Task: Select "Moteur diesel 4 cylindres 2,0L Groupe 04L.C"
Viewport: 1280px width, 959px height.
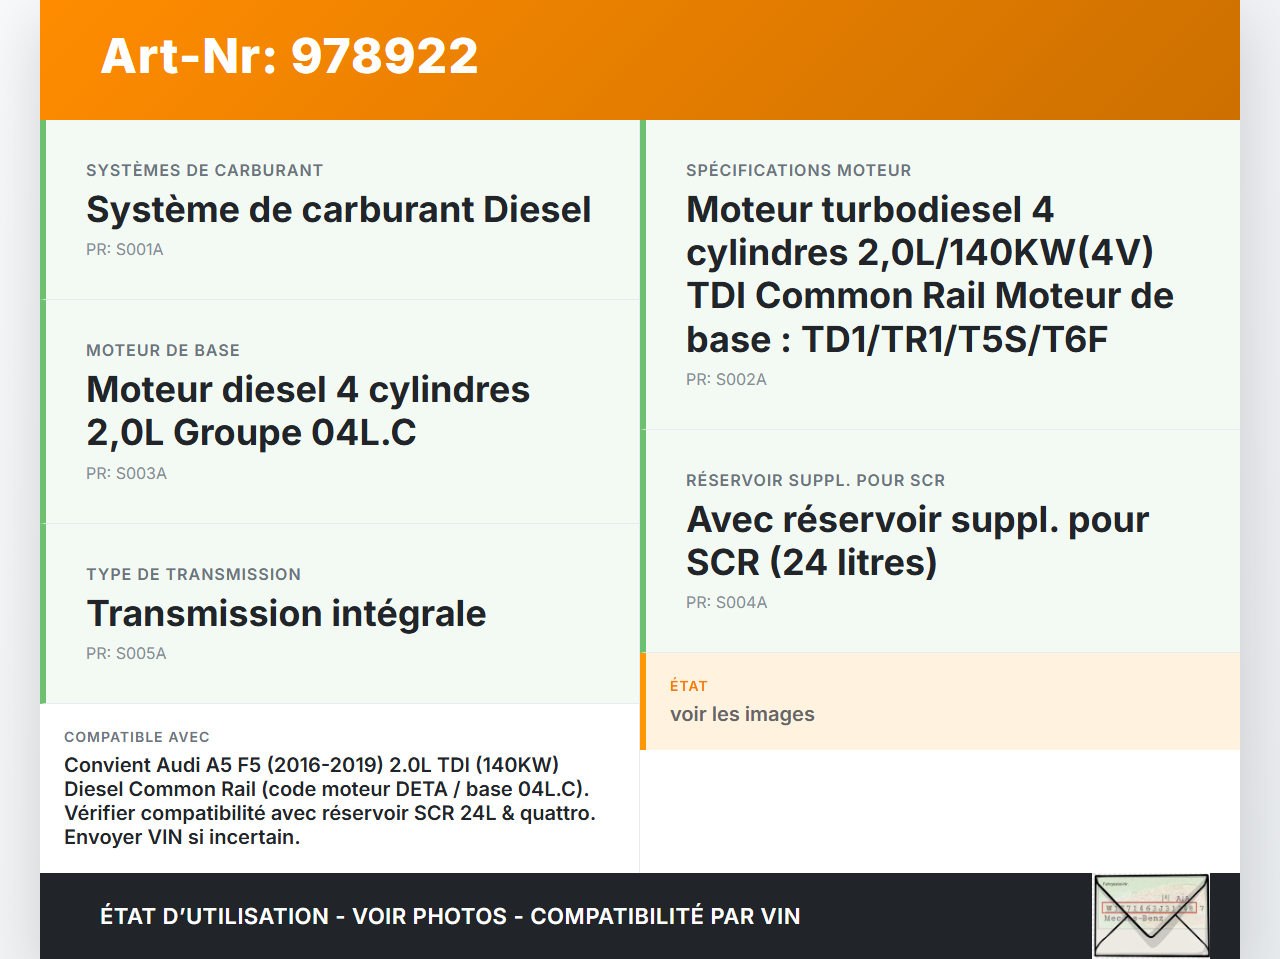Action: (308, 411)
